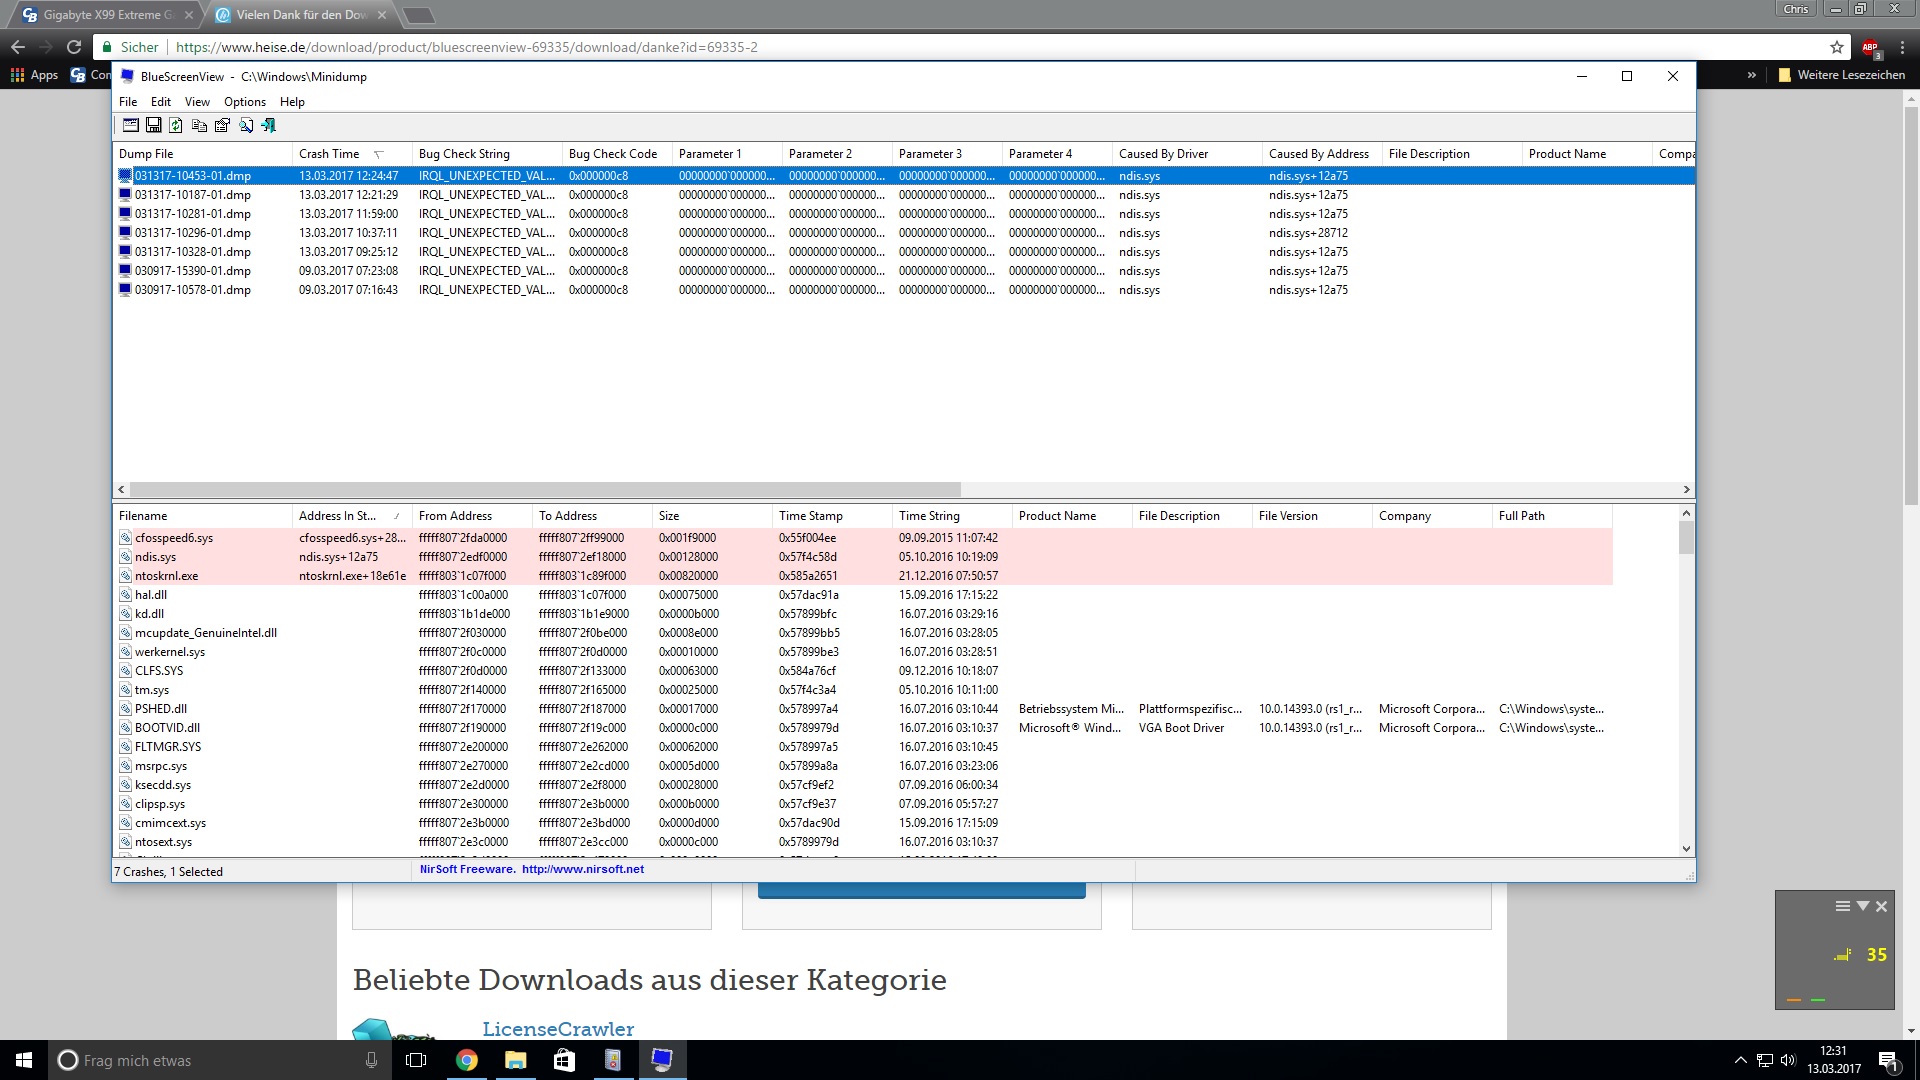This screenshot has width=1920, height=1080.
Task: Click the Exit door toolbar icon
Action: click(x=269, y=125)
